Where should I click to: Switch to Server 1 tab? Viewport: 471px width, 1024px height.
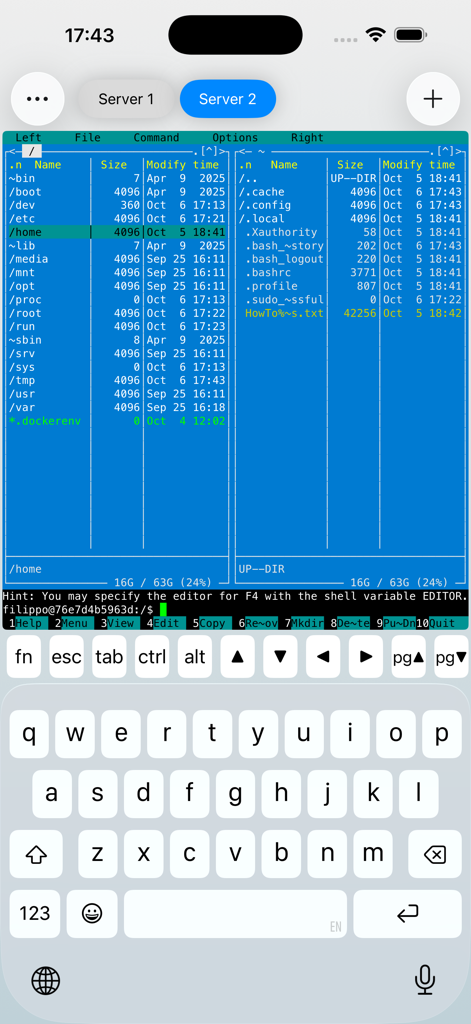point(126,99)
